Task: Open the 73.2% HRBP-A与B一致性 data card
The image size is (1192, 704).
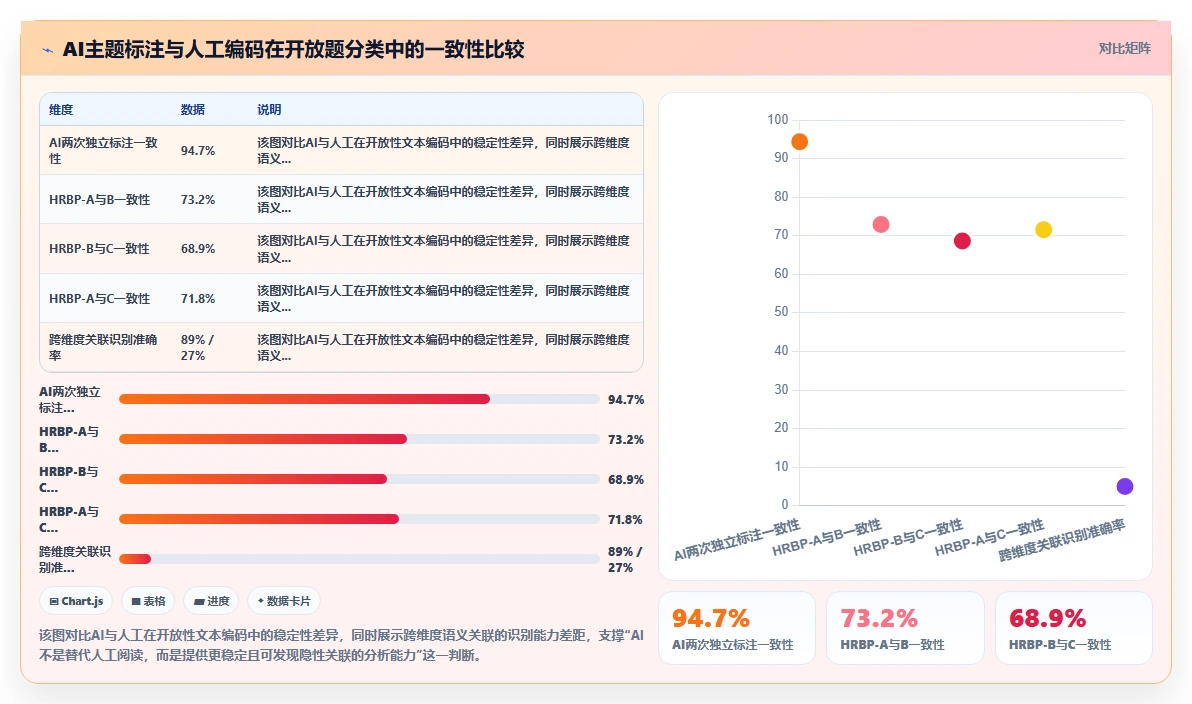Action: pyautogui.click(x=905, y=628)
